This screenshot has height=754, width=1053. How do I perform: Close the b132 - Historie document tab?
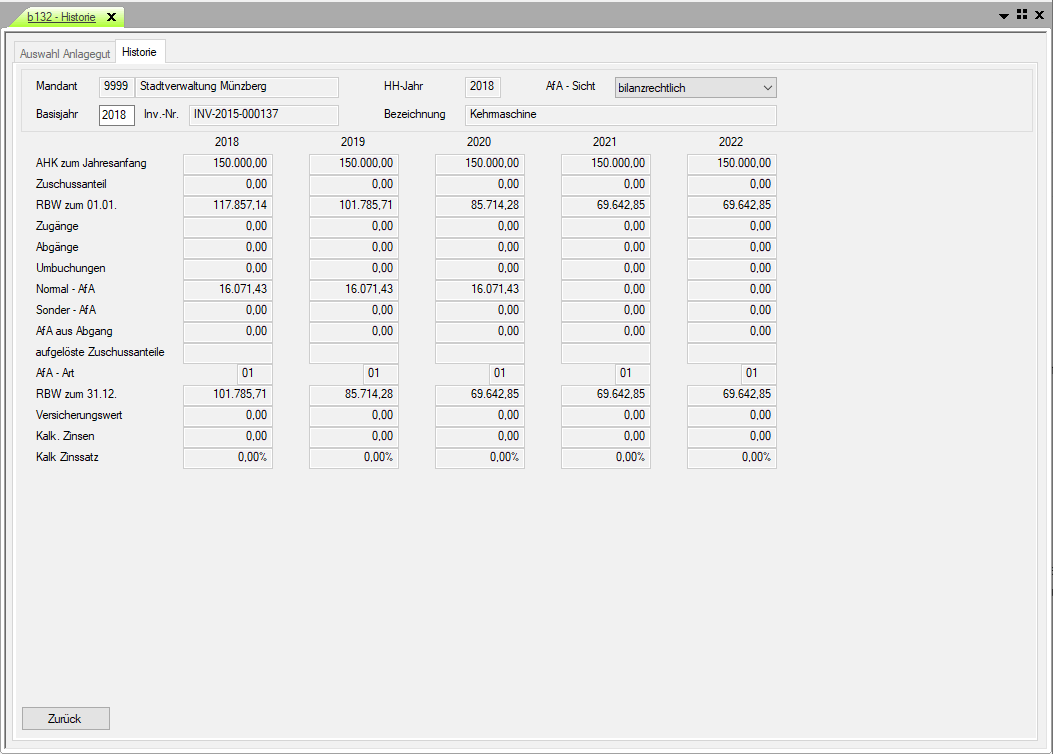point(111,17)
